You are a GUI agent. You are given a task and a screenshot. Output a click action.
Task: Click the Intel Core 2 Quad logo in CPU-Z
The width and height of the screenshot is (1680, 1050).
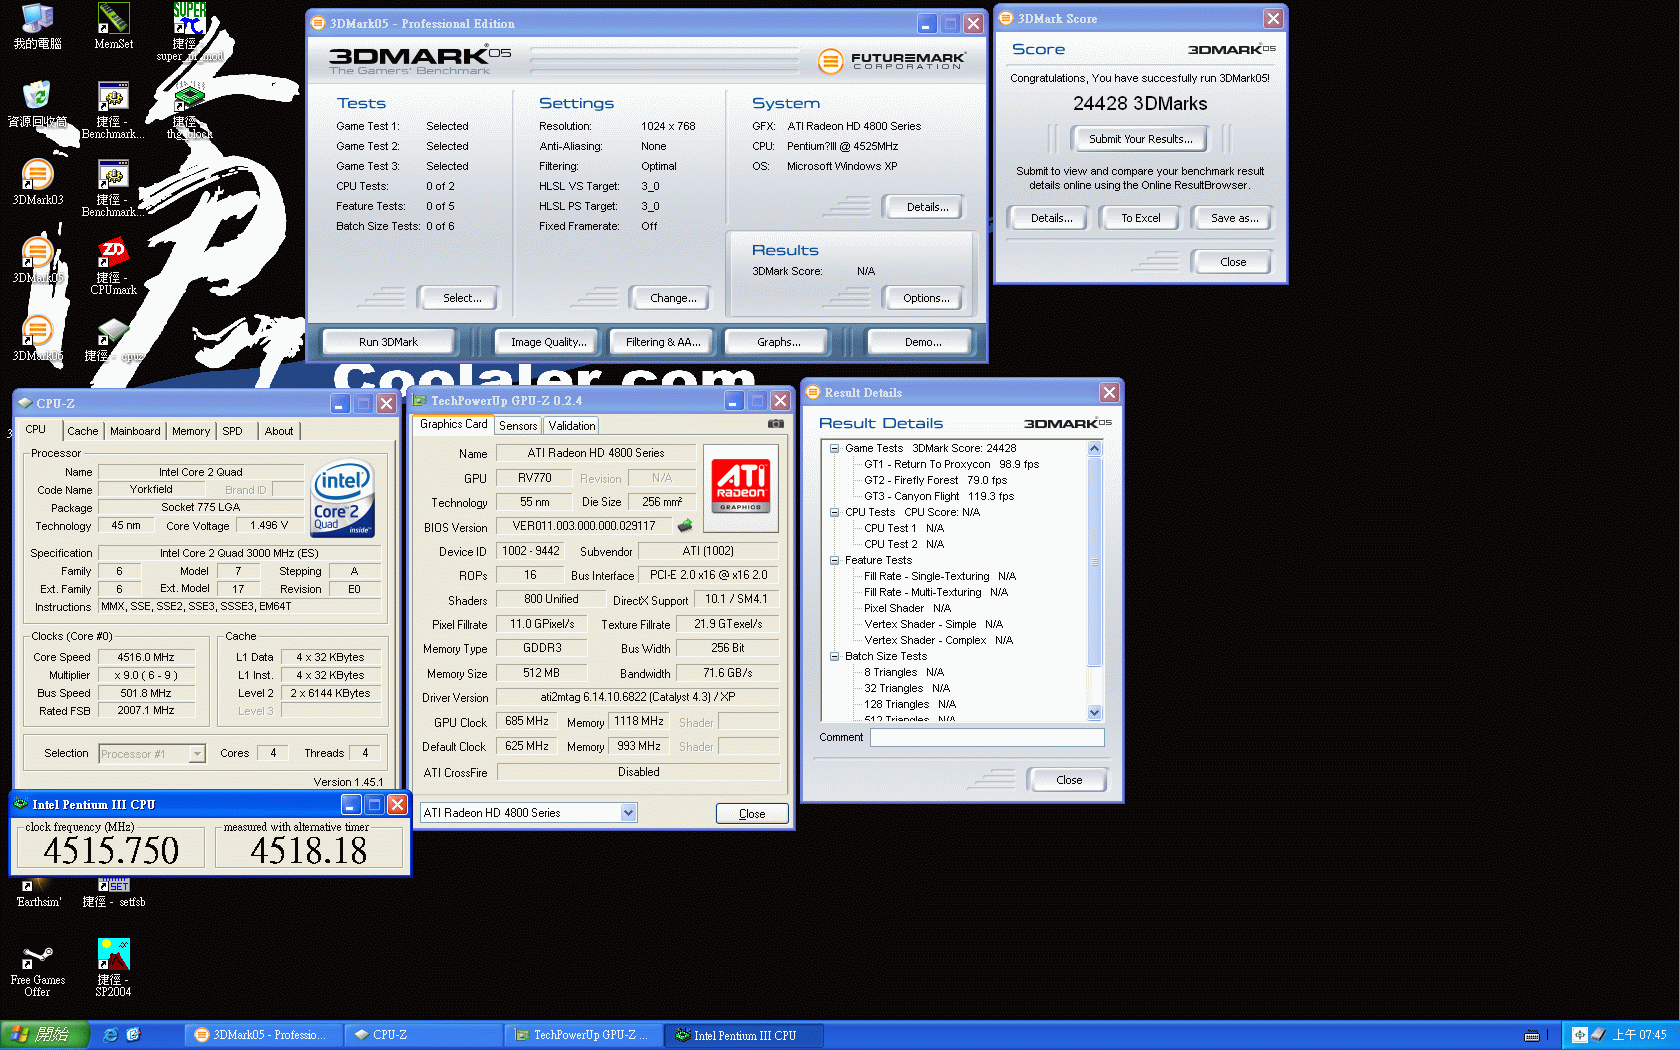(x=342, y=498)
